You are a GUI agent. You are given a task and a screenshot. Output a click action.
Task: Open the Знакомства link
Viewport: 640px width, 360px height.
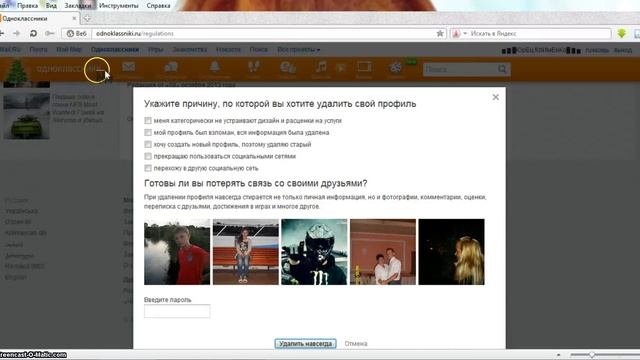click(x=189, y=49)
